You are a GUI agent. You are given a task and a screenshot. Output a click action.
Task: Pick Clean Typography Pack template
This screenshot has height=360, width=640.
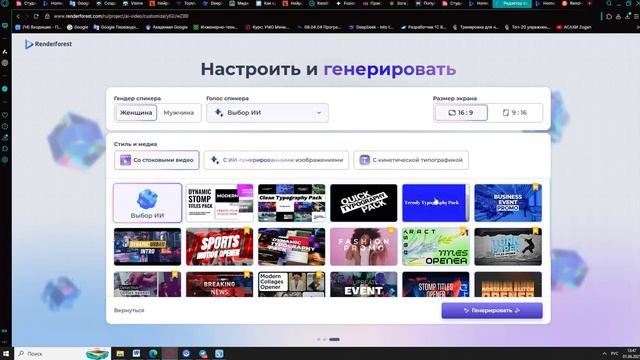point(291,203)
